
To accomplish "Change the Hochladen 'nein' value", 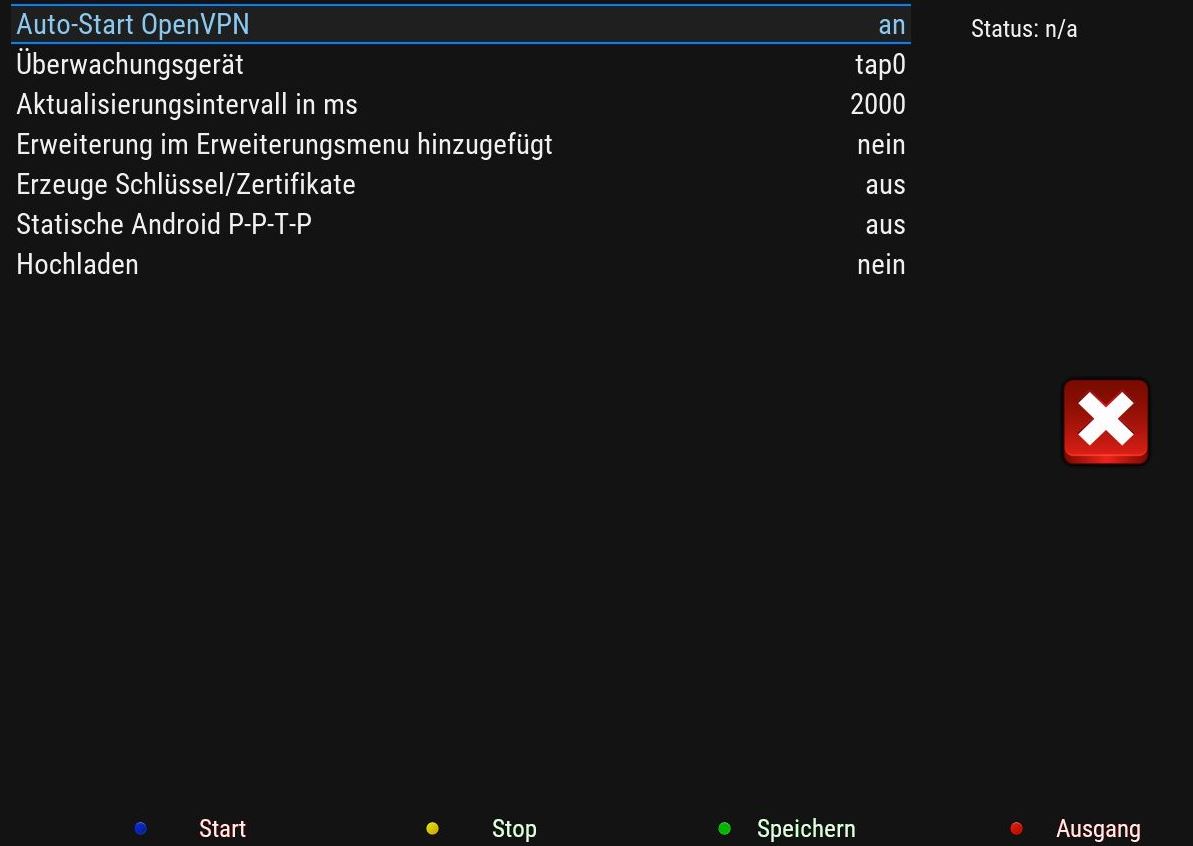I will point(881,265).
